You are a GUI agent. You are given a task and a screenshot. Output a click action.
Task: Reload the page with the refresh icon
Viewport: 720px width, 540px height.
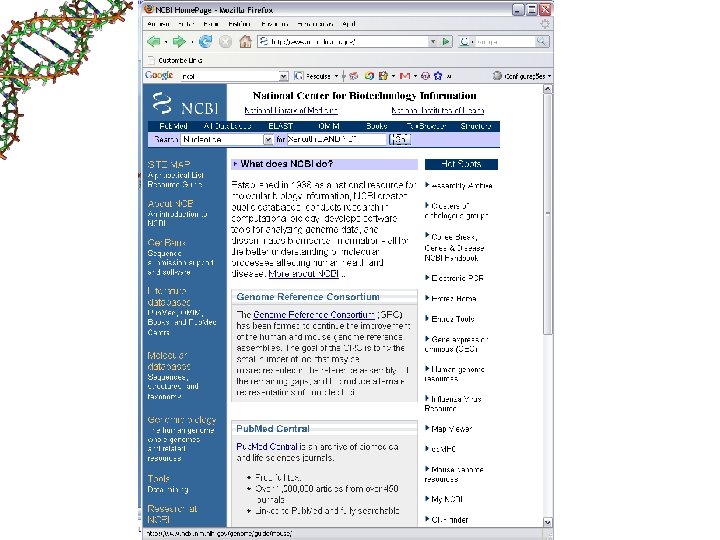pos(205,42)
